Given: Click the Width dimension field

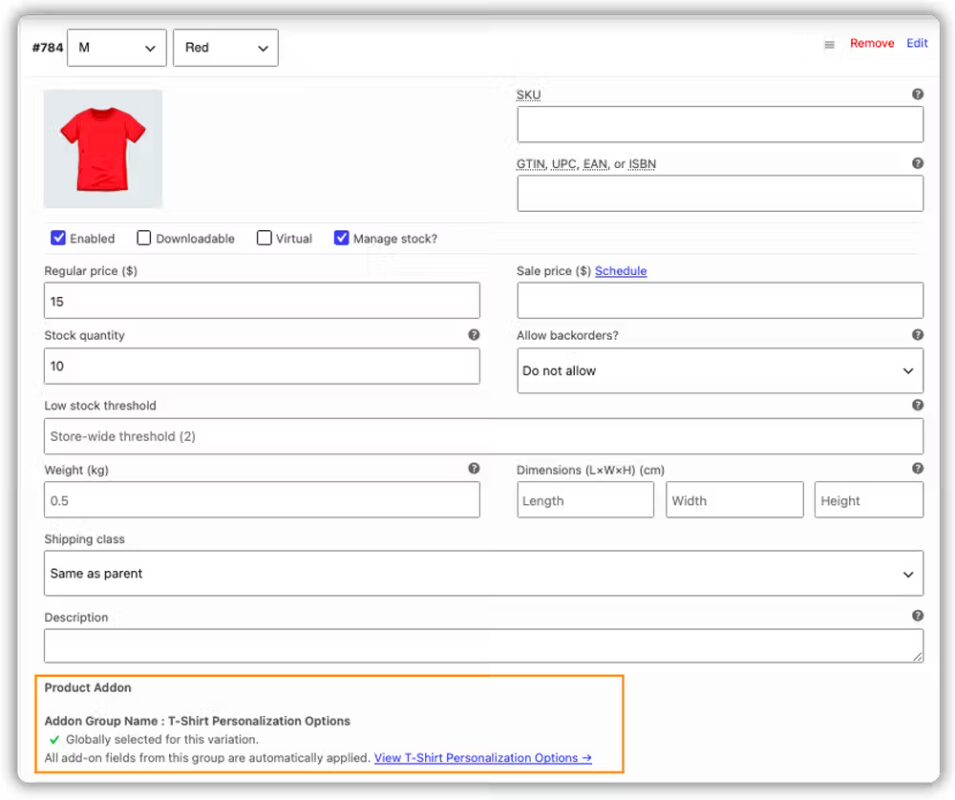Looking at the screenshot, I should 735,500.
